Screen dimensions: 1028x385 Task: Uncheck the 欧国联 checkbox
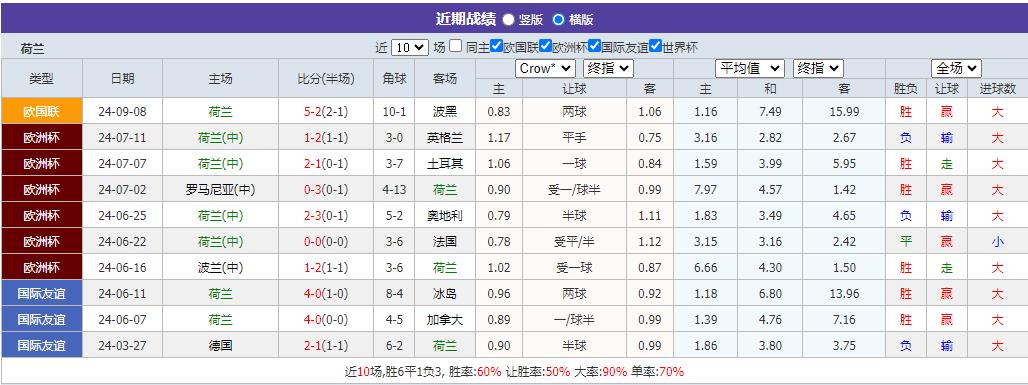point(496,47)
